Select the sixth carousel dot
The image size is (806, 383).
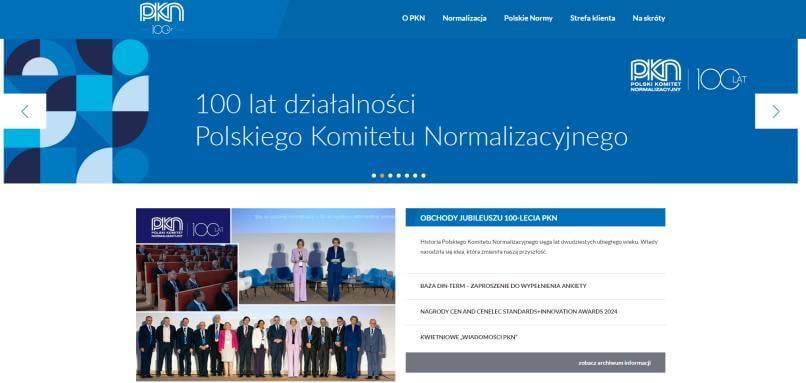415,175
